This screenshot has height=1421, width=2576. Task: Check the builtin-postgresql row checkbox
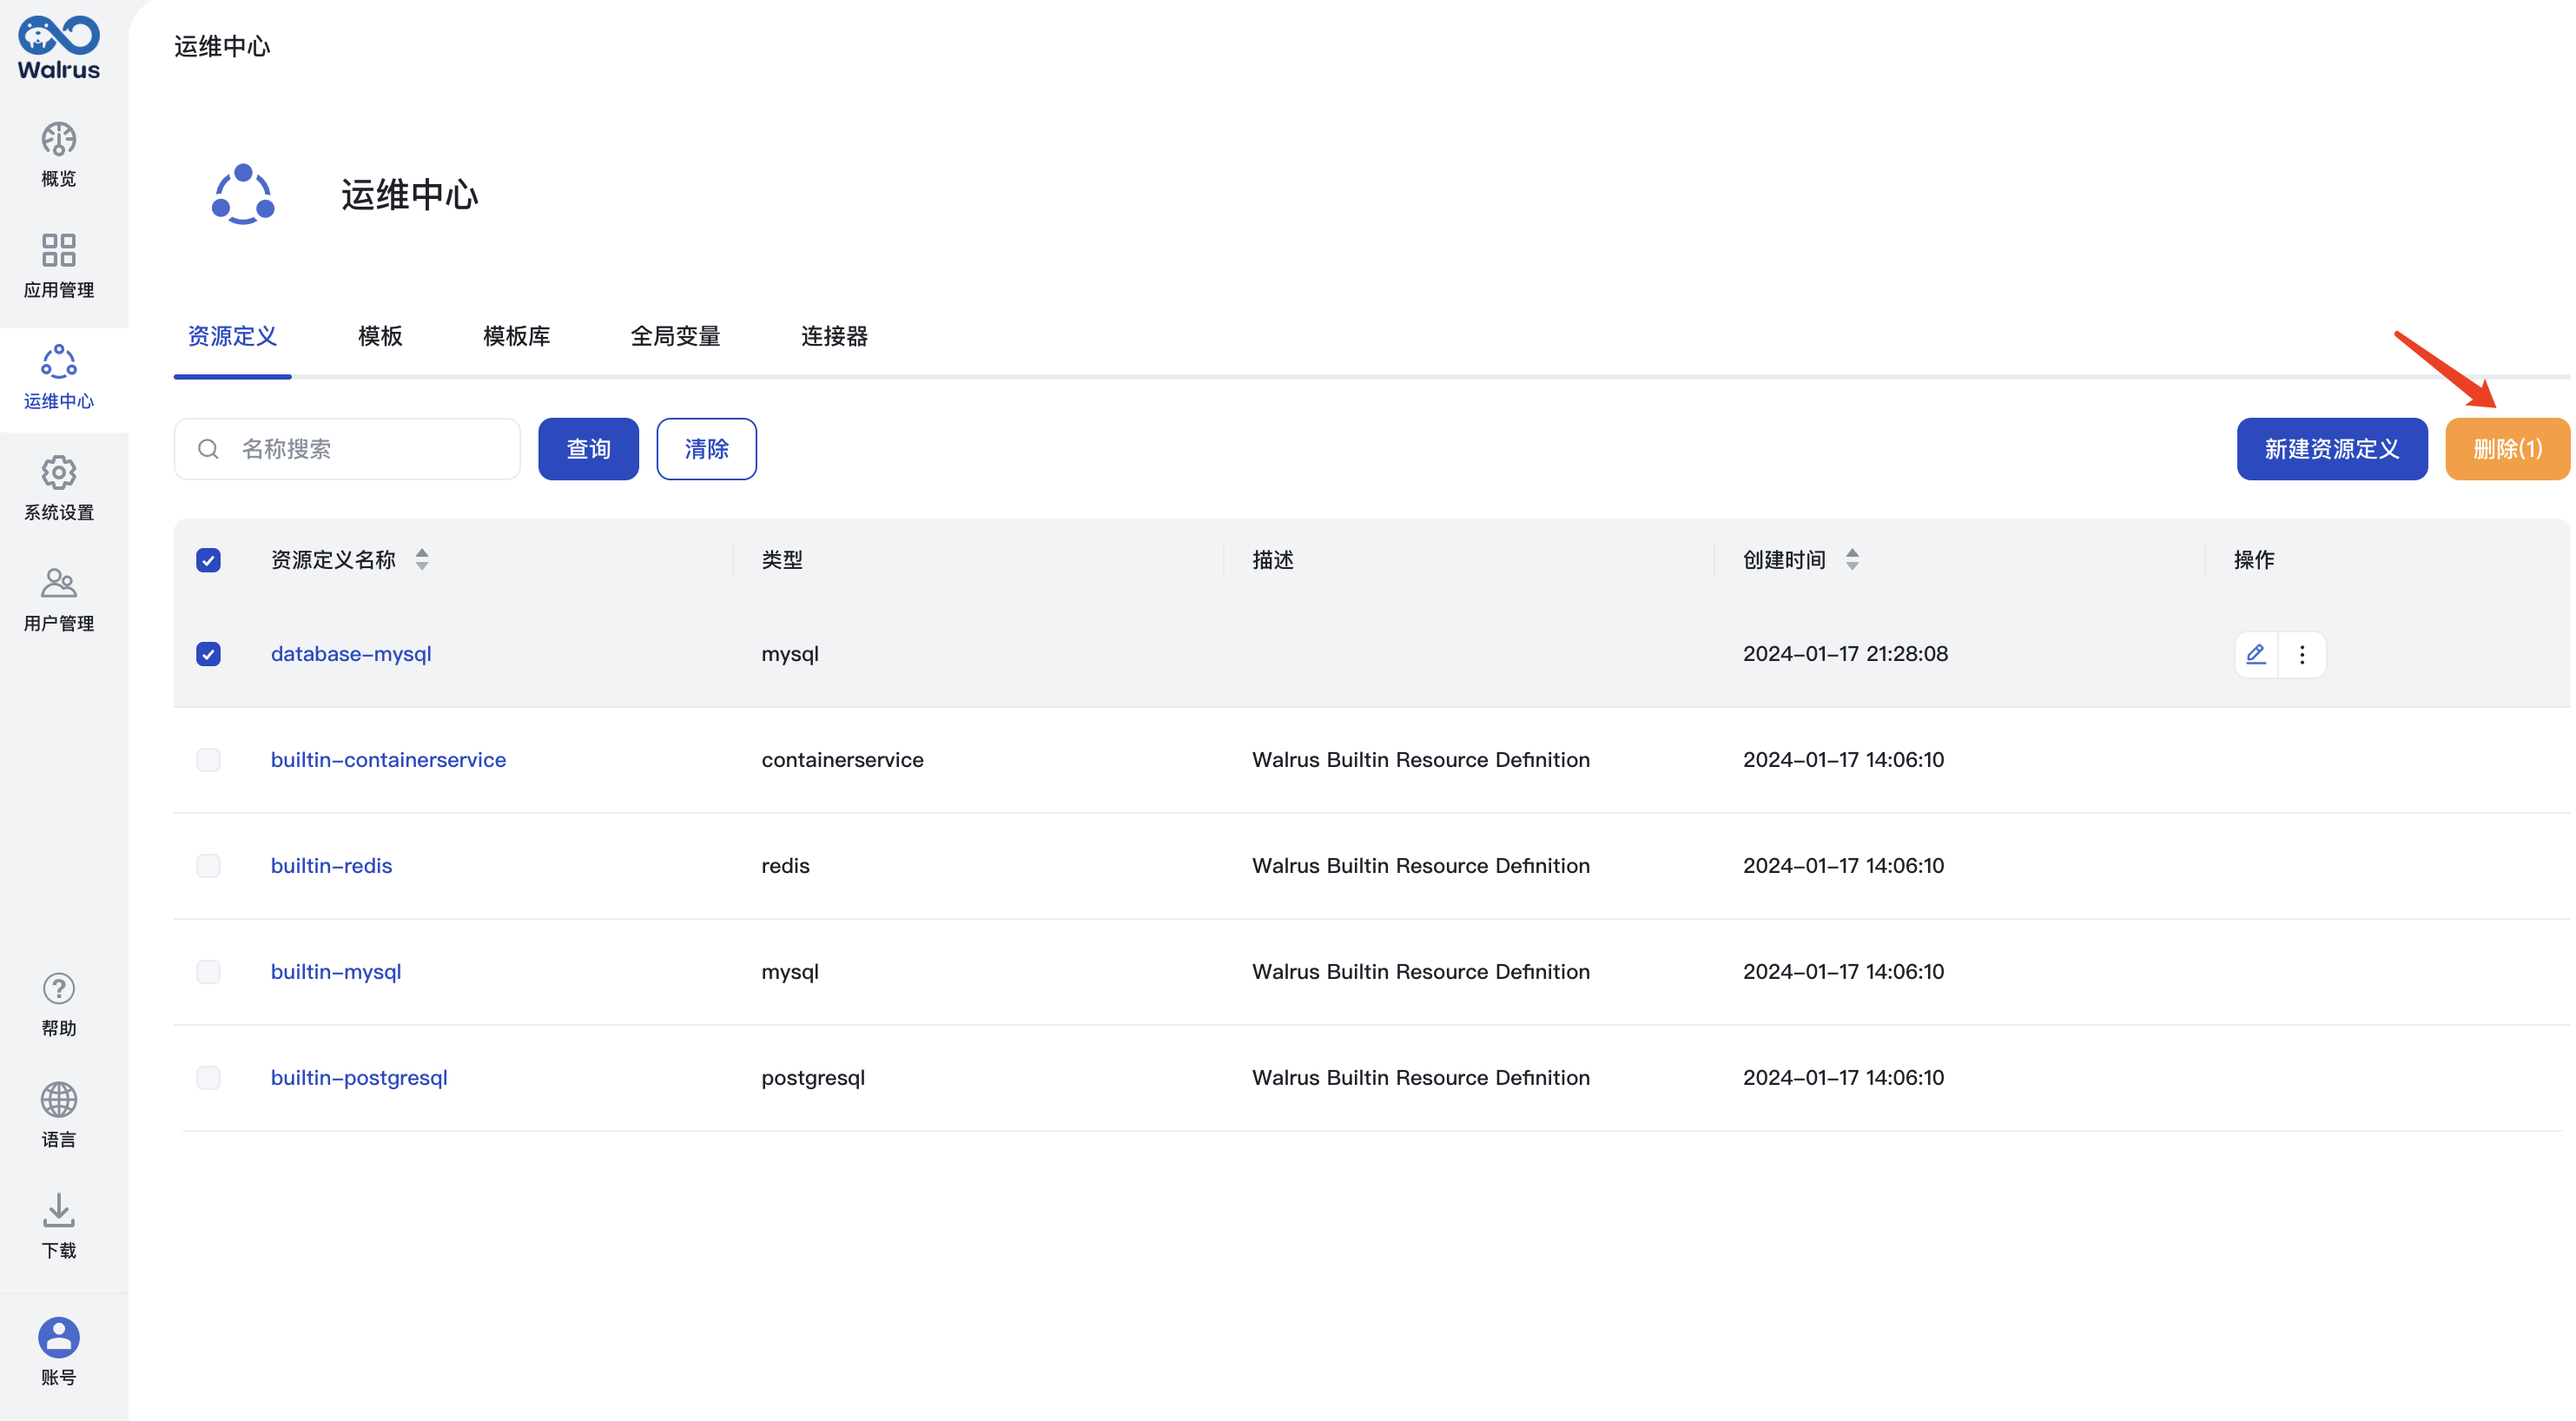pyautogui.click(x=208, y=1078)
